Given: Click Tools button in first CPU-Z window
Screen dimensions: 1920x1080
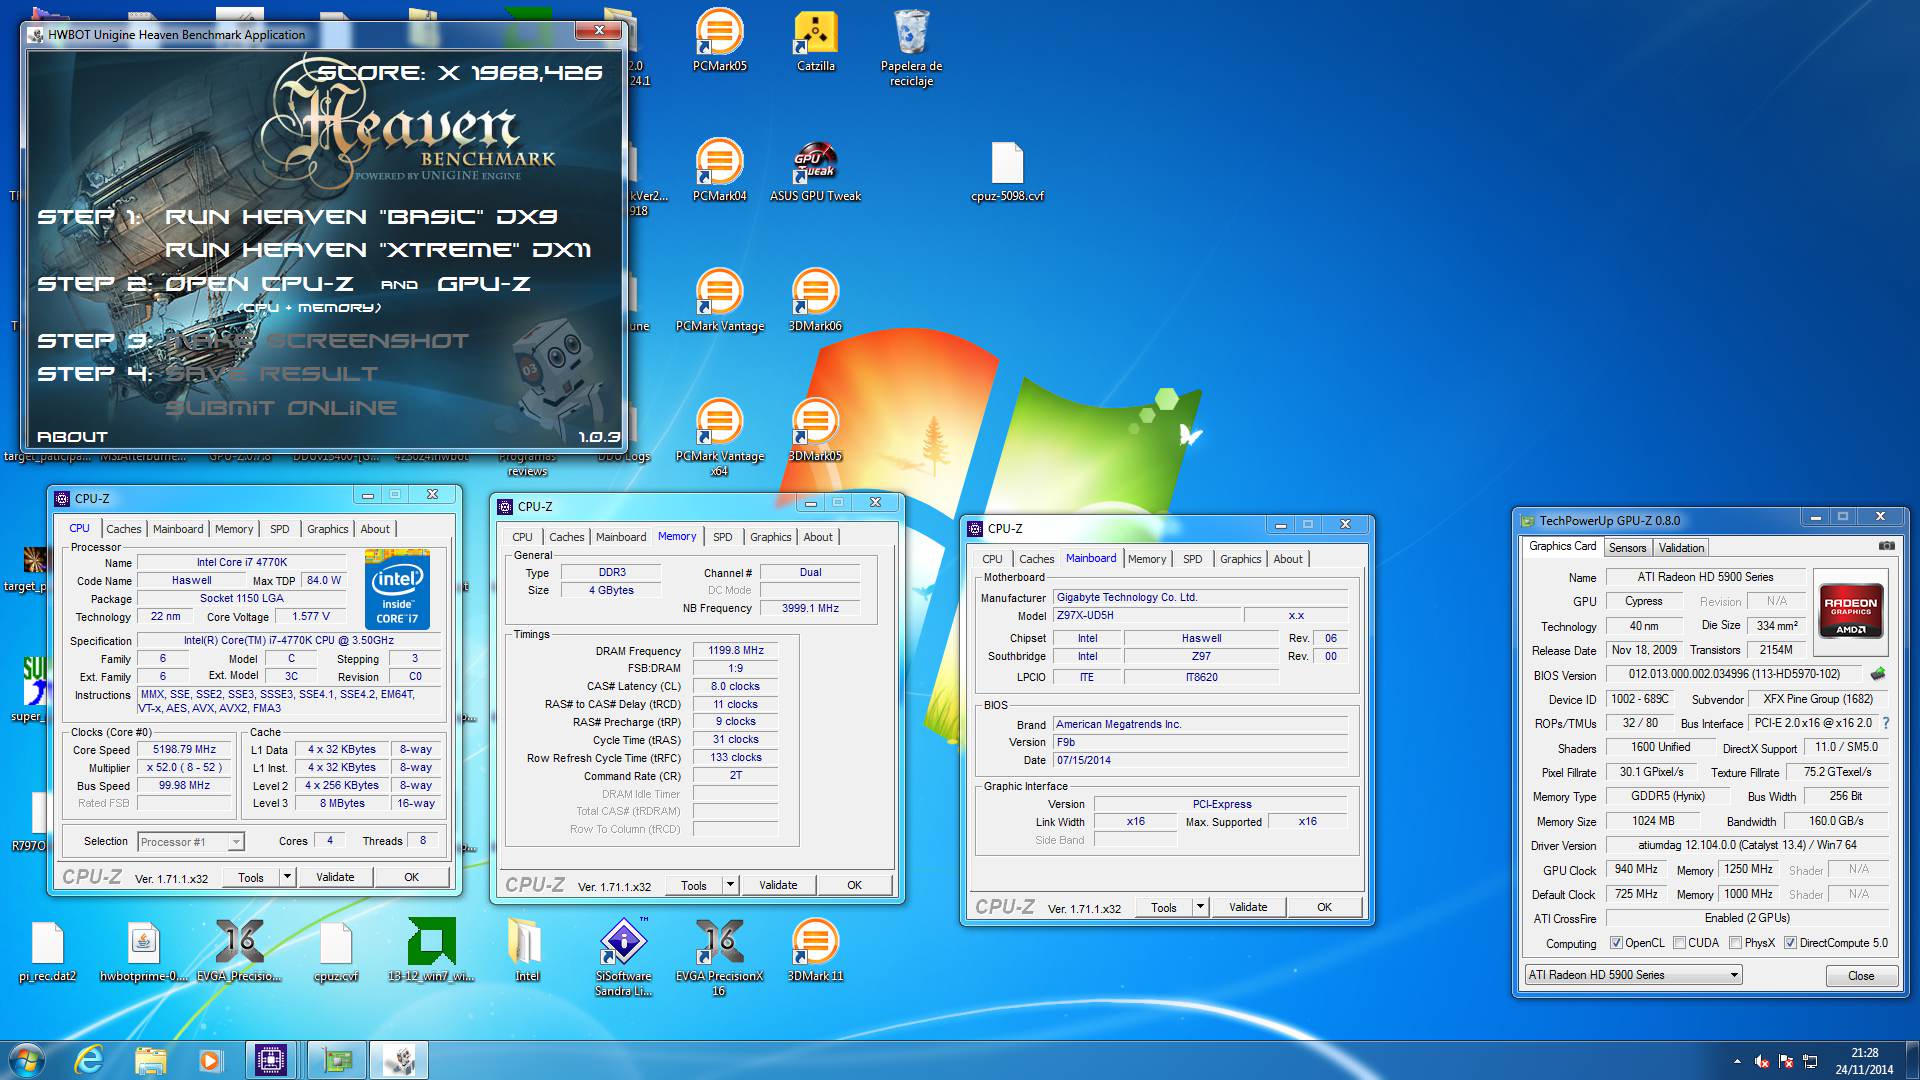Looking at the screenshot, I should 251,877.
